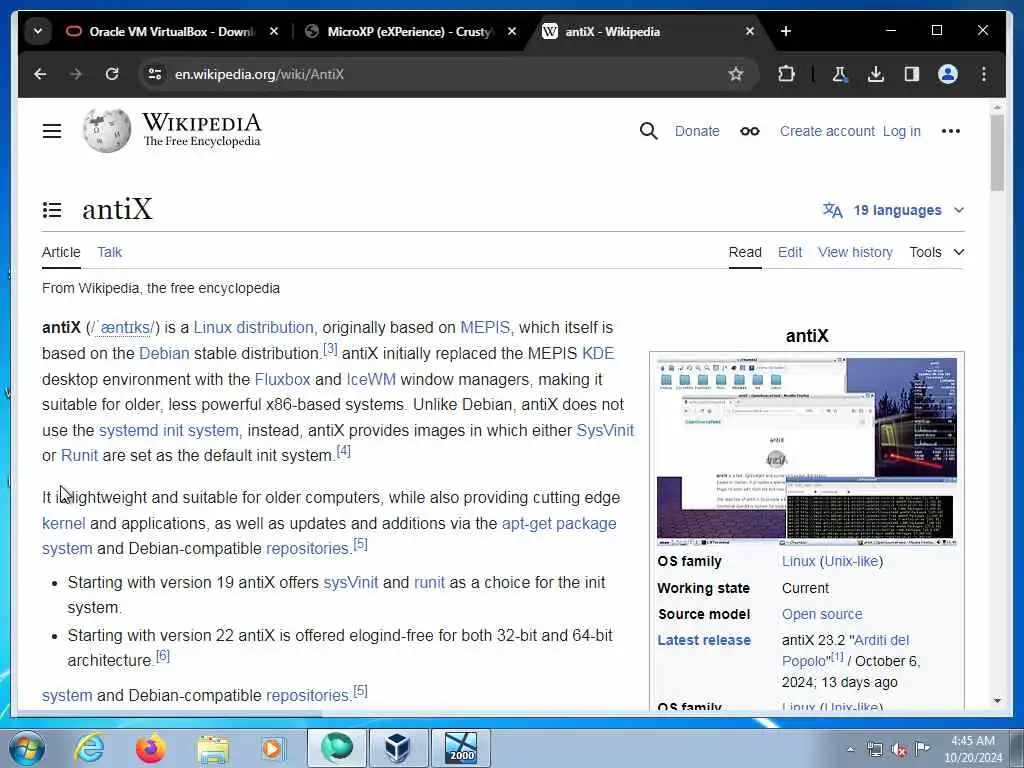Toggle the browser side panel
The width and height of the screenshot is (1024, 768).
912,74
